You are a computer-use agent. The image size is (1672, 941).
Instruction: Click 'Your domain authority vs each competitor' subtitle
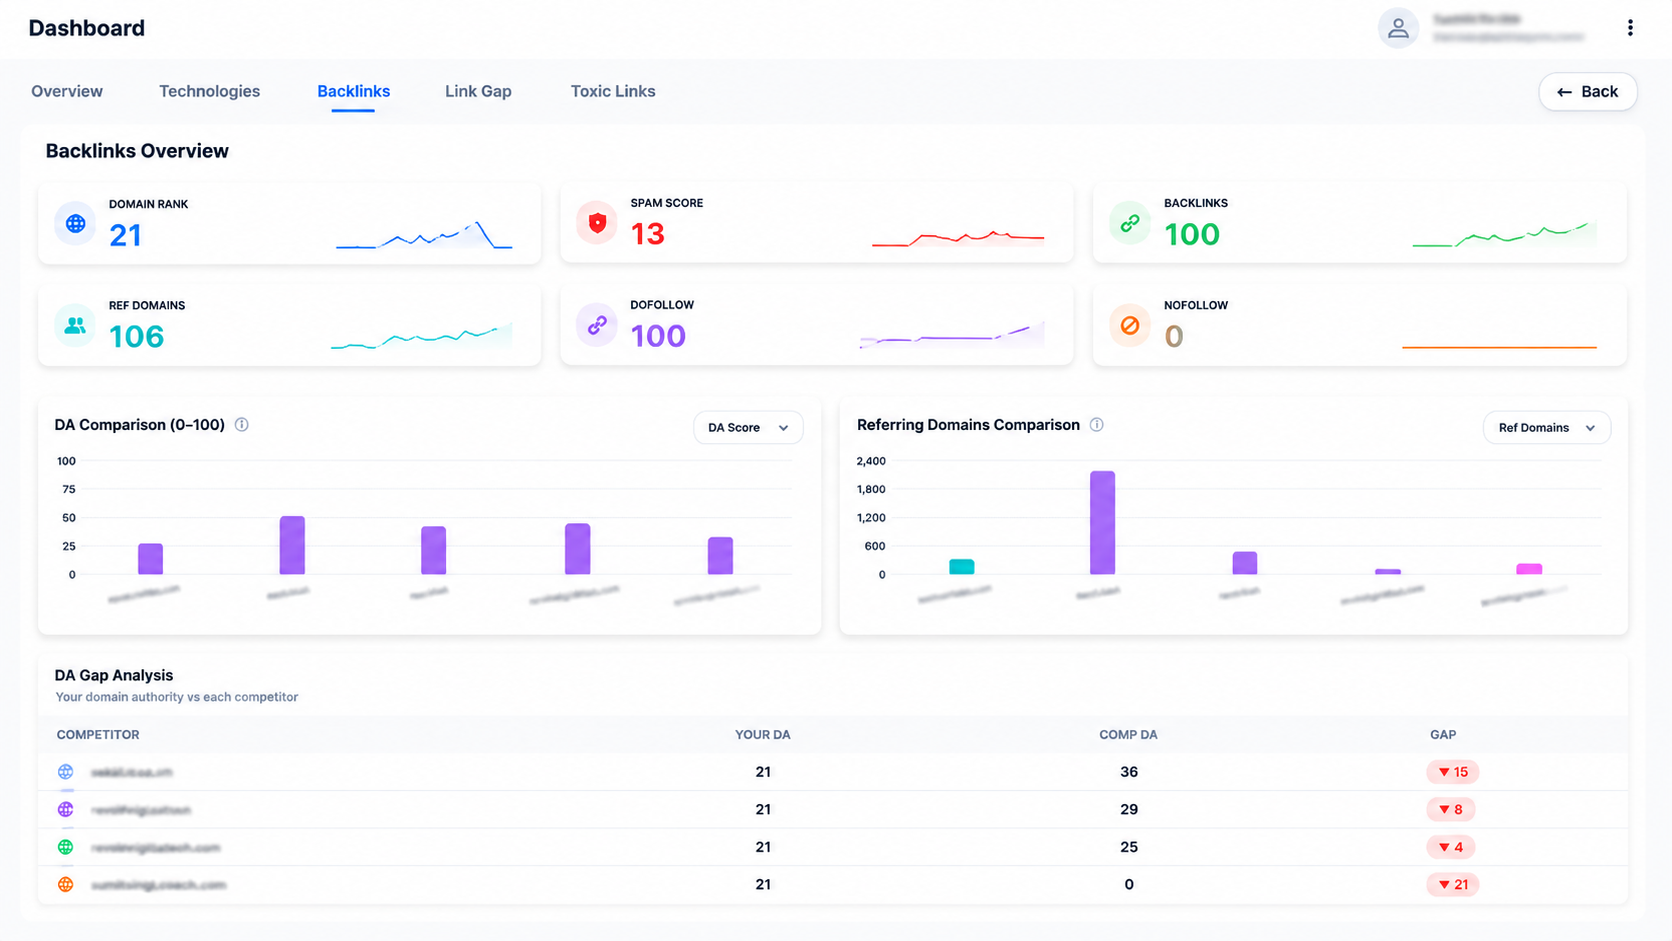(177, 697)
